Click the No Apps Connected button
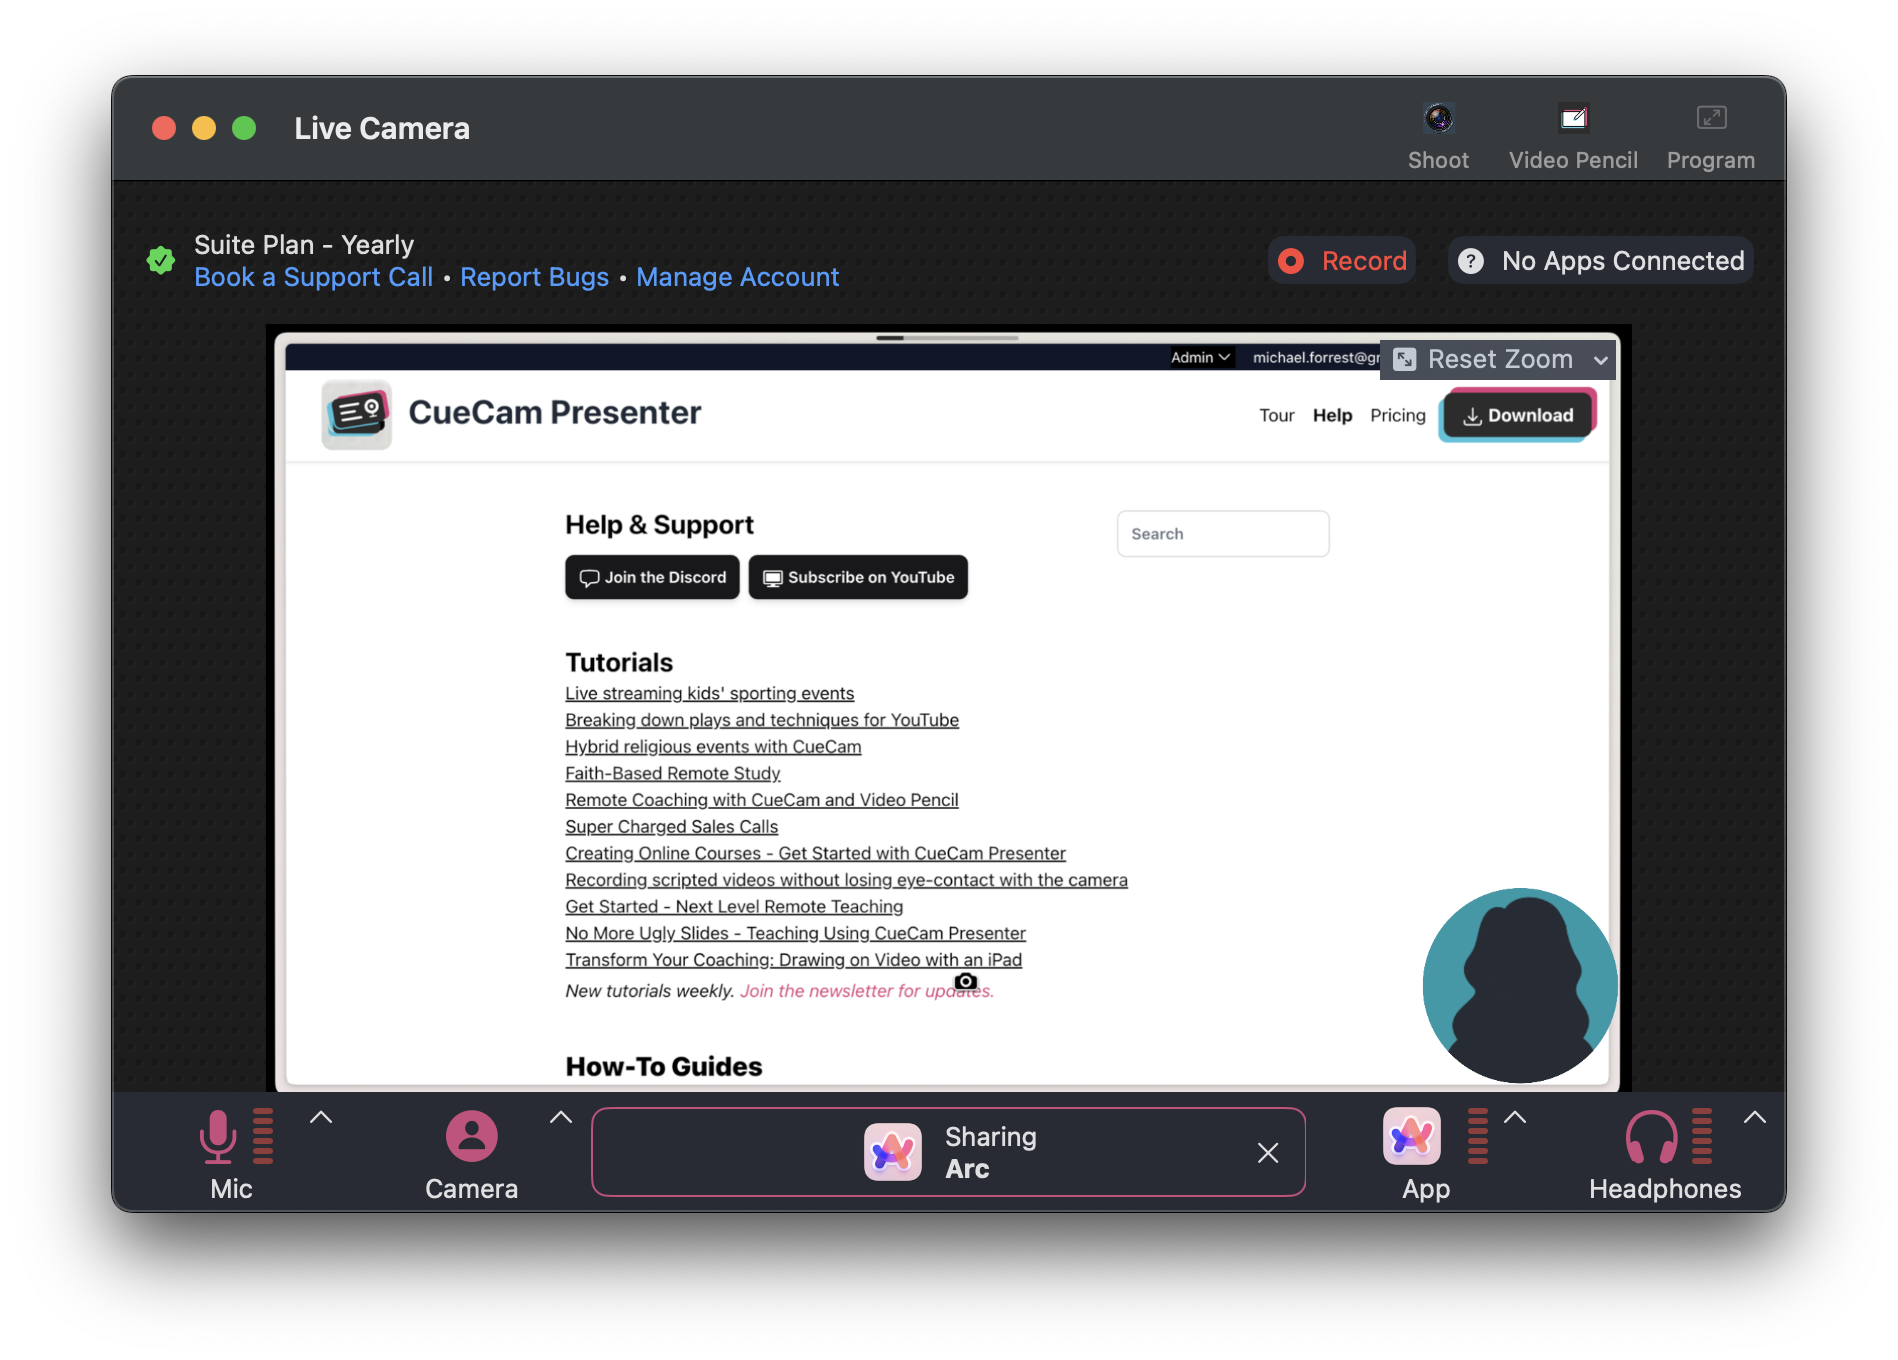 [1600, 261]
